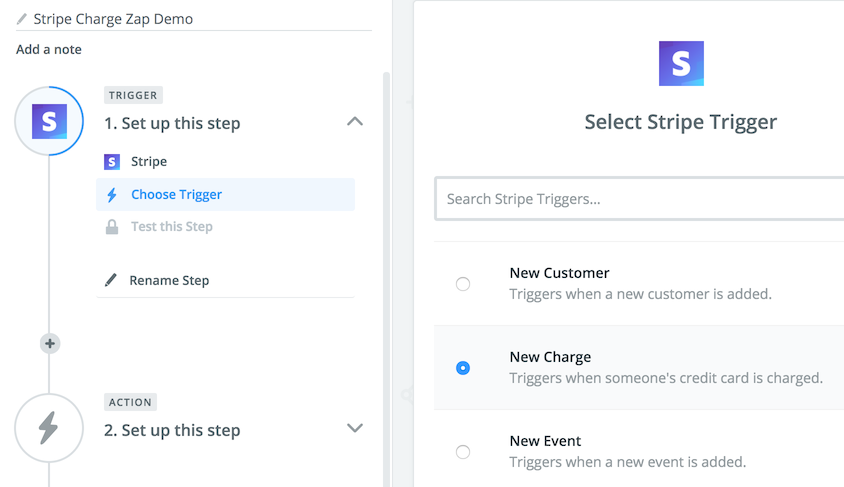Click the gray lightning bolt Action step circle

pyautogui.click(x=49, y=428)
